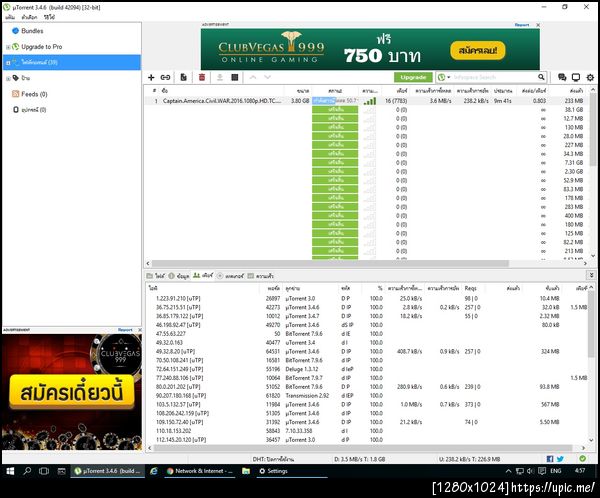Viewport: 600px width, 498px height.
Task: Open Edge browser from the taskbar
Action: point(154,471)
